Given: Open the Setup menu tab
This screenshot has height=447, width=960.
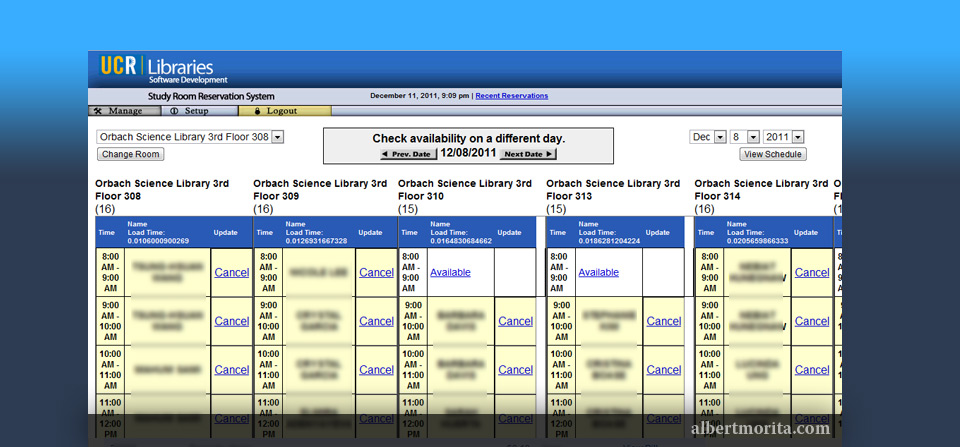Looking at the screenshot, I should (x=190, y=111).
